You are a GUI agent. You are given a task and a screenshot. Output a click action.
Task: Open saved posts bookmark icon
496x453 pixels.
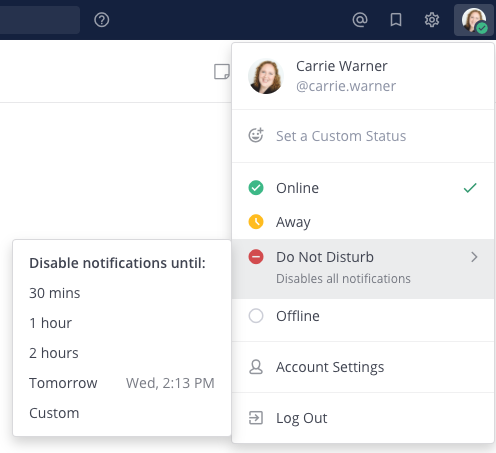point(396,20)
